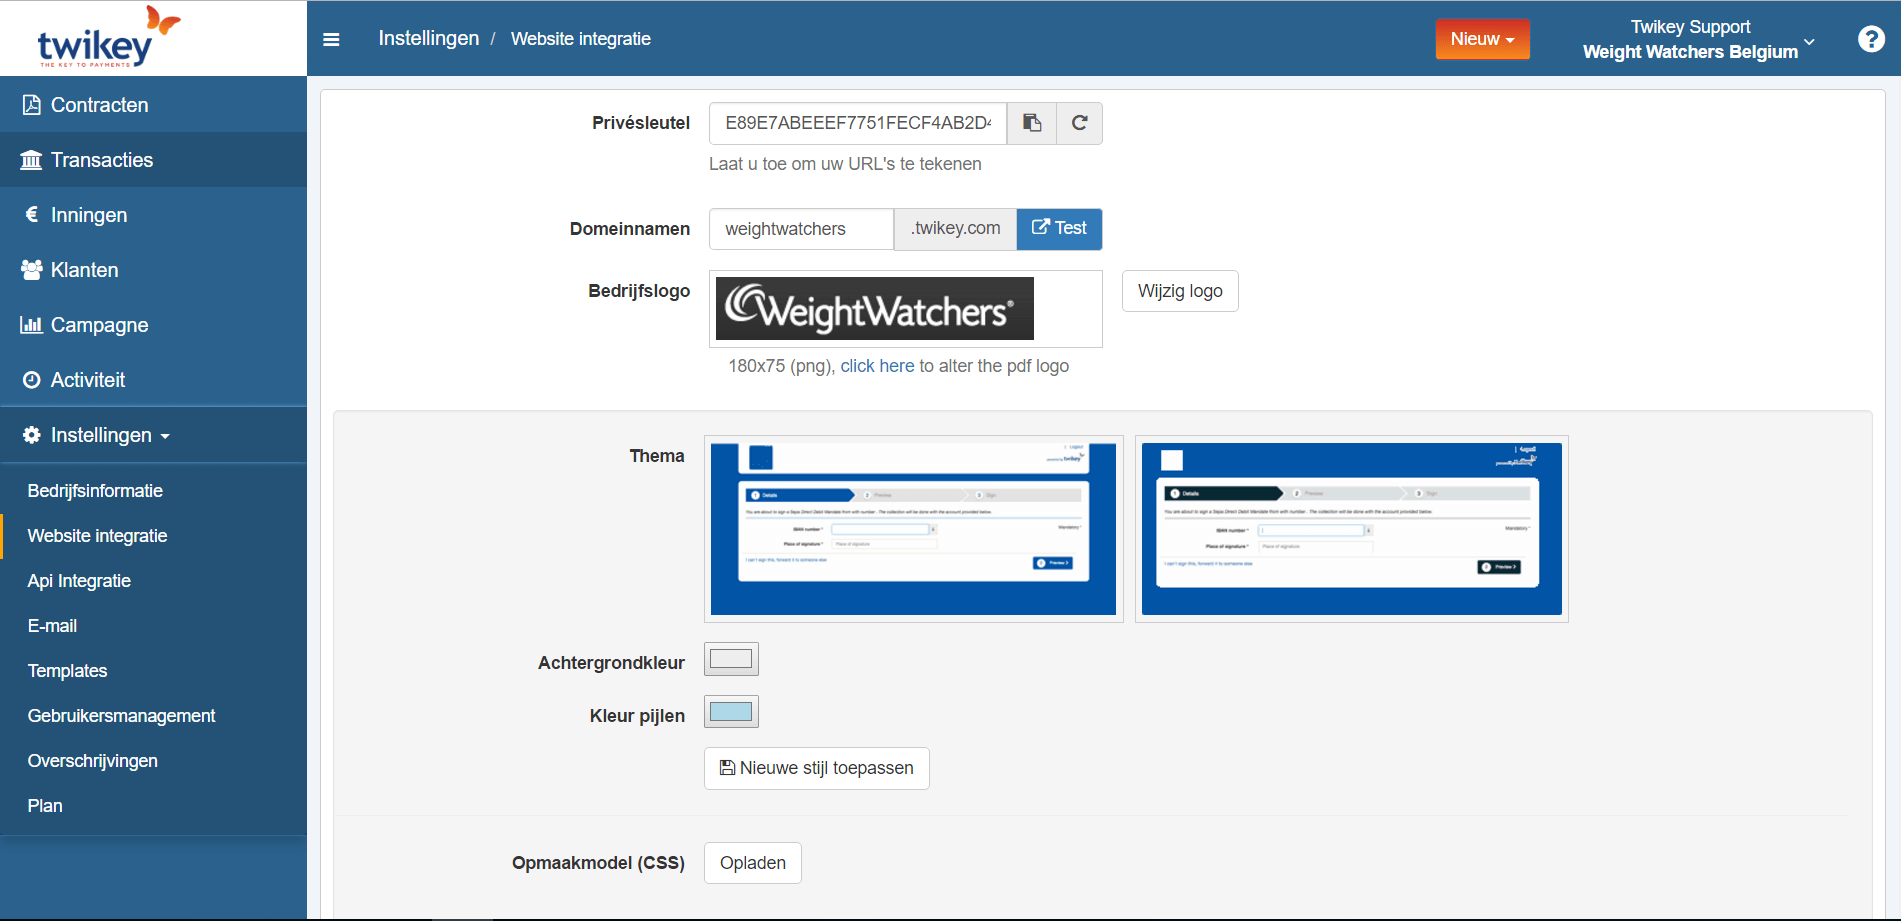Open the Achtergrondkleur color picker
Viewport: 1901px width, 921px height.
click(x=731, y=659)
